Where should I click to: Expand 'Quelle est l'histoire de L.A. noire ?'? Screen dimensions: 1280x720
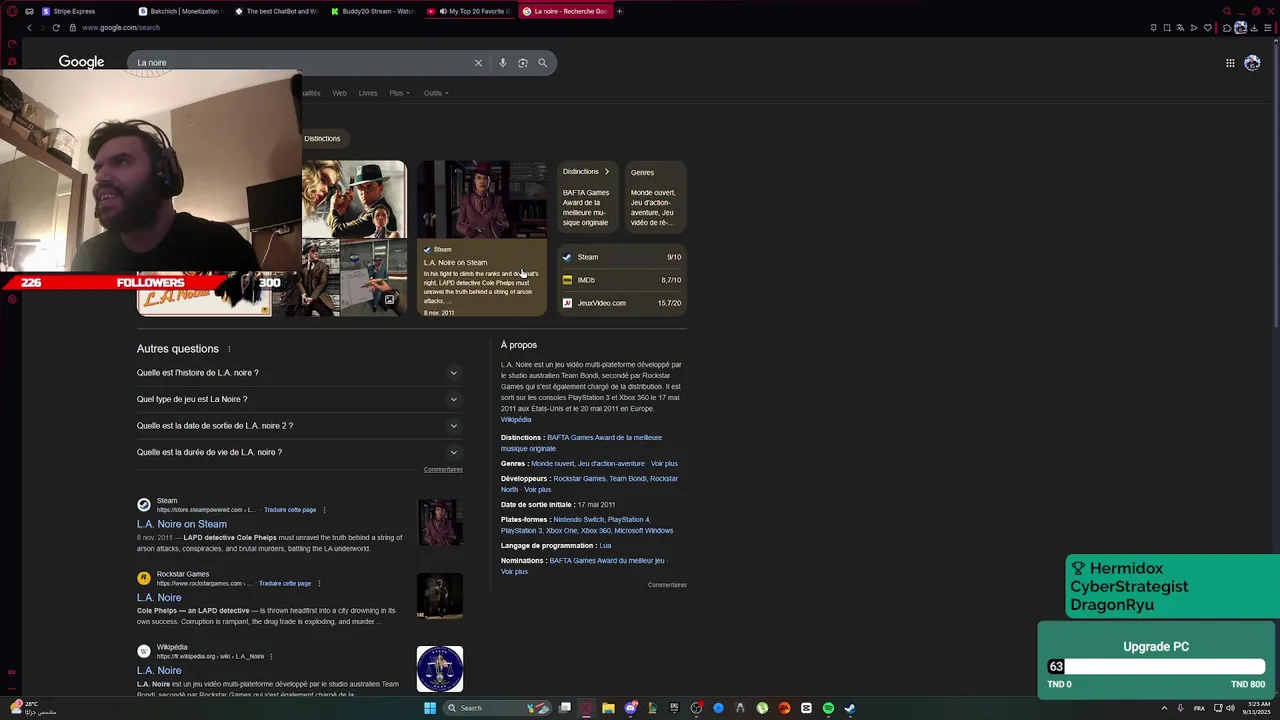(x=299, y=373)
